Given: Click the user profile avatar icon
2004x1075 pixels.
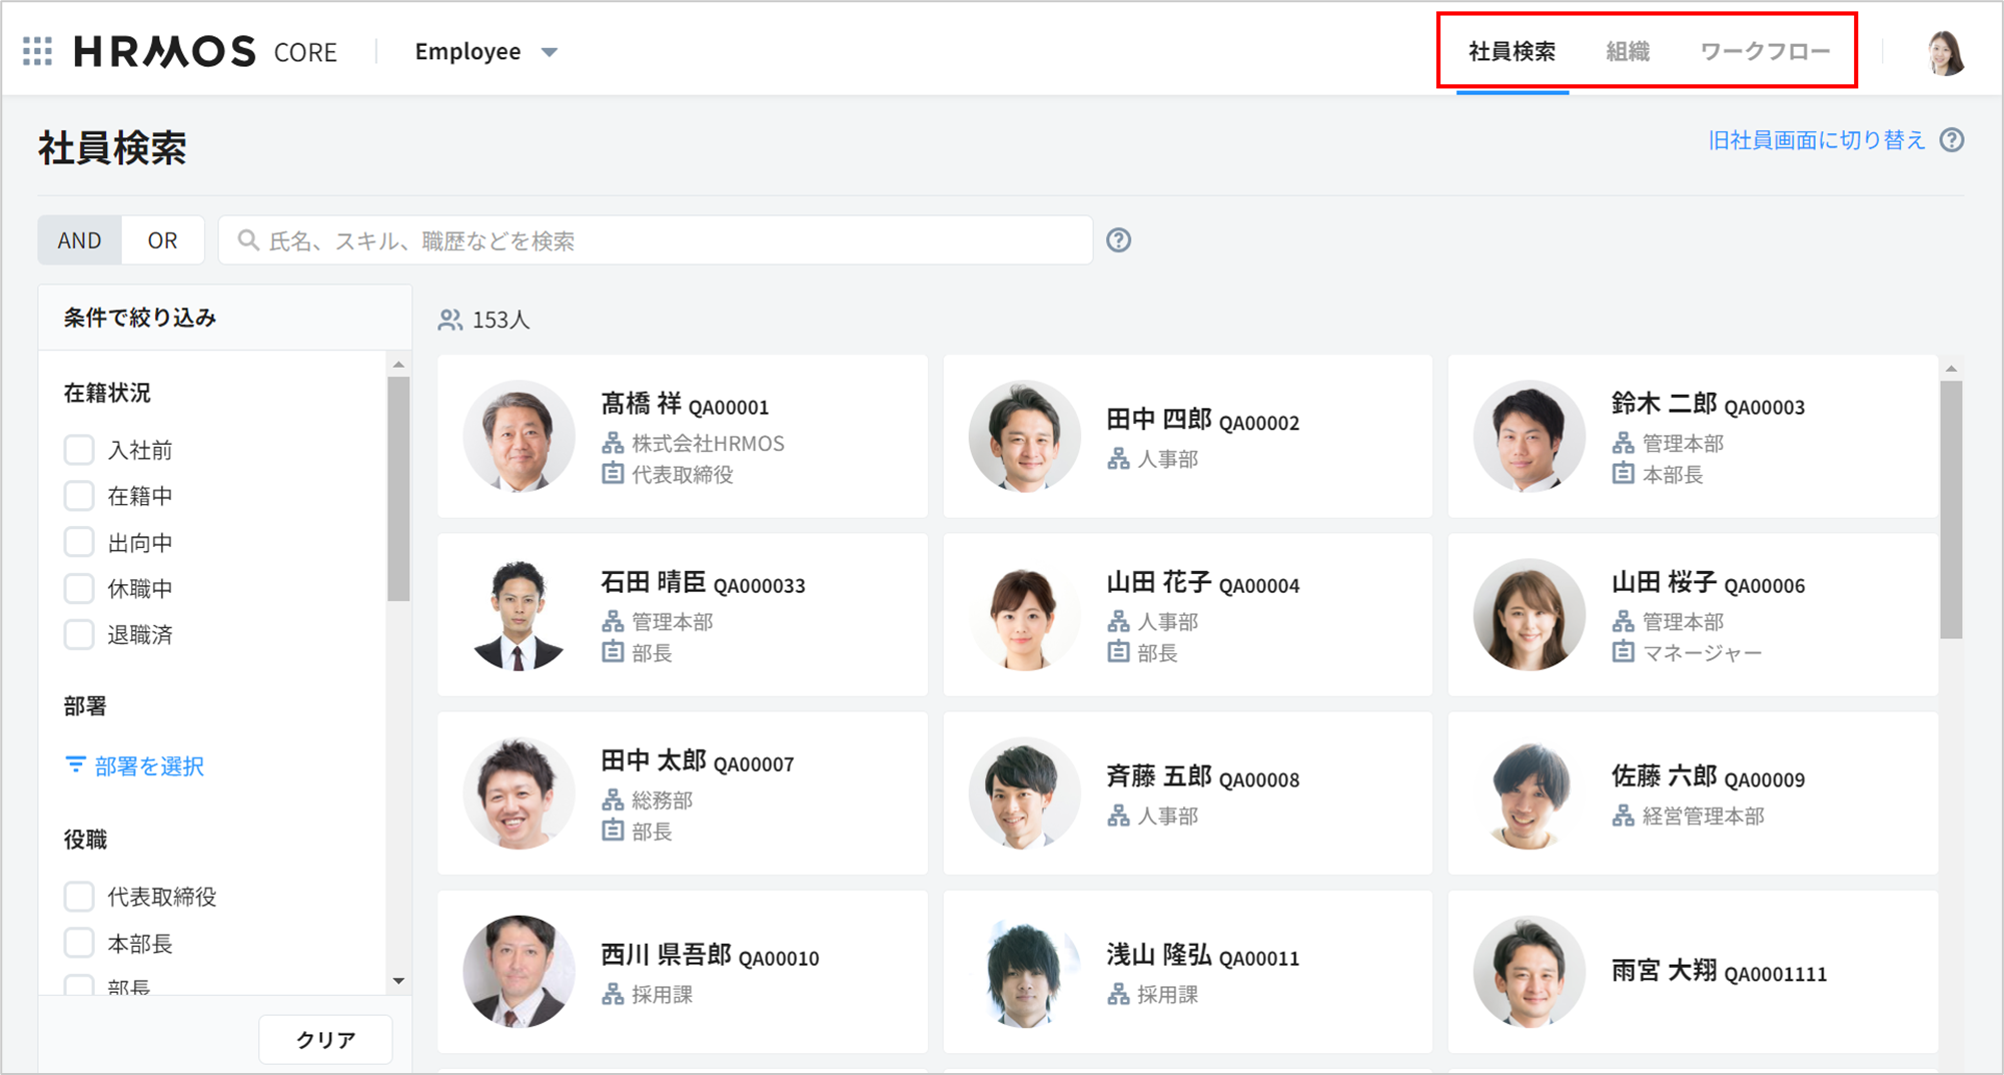Looking at the screenshot, I should click(1945, 52).
